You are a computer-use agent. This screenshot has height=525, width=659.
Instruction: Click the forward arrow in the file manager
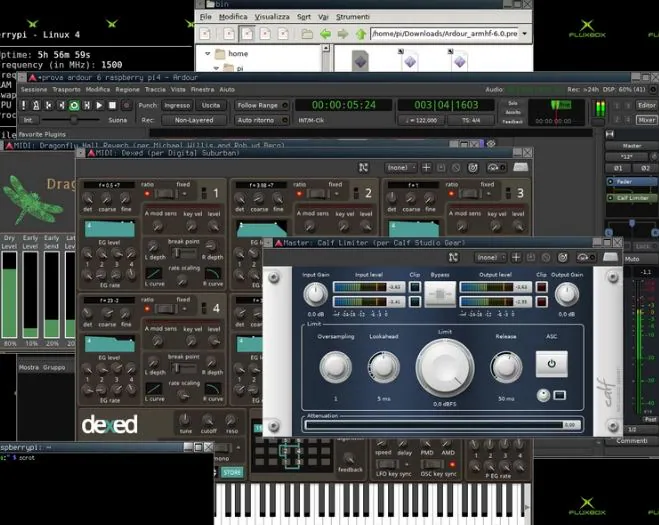343,34
